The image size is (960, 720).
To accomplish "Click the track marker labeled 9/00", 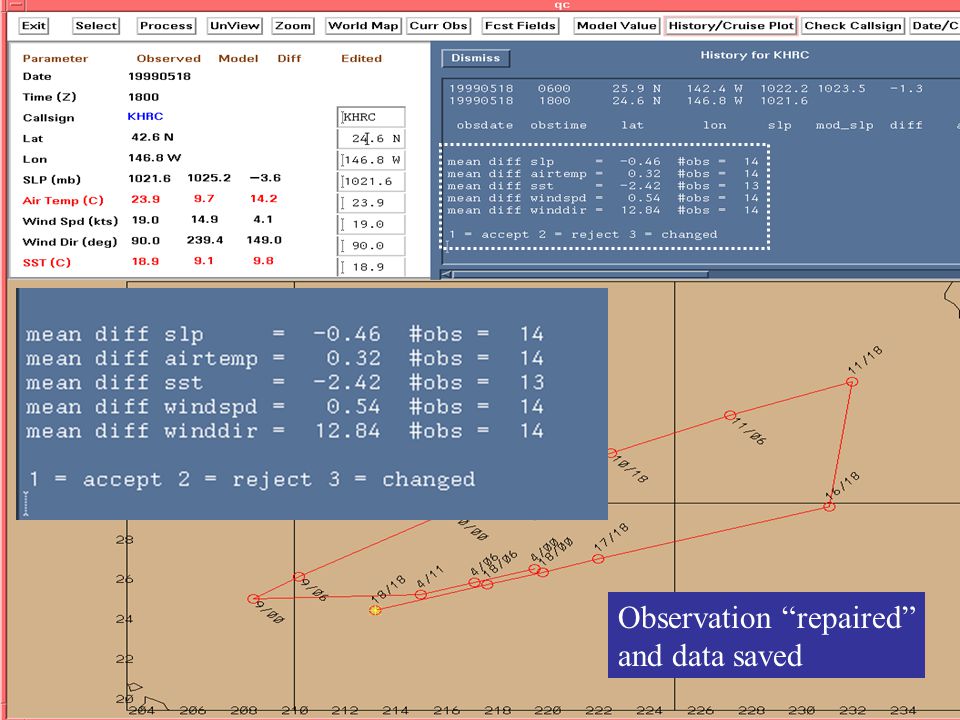I will (253, 599).
